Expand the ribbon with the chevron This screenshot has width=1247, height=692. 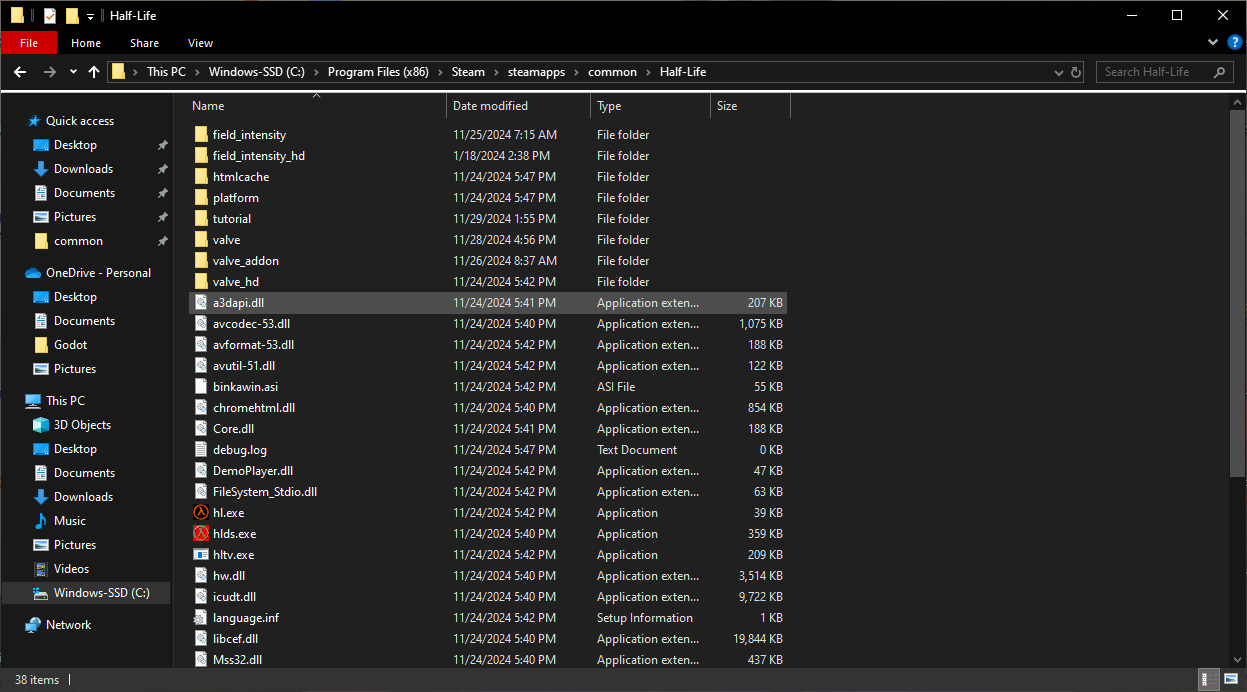[x=1213, y=43]
